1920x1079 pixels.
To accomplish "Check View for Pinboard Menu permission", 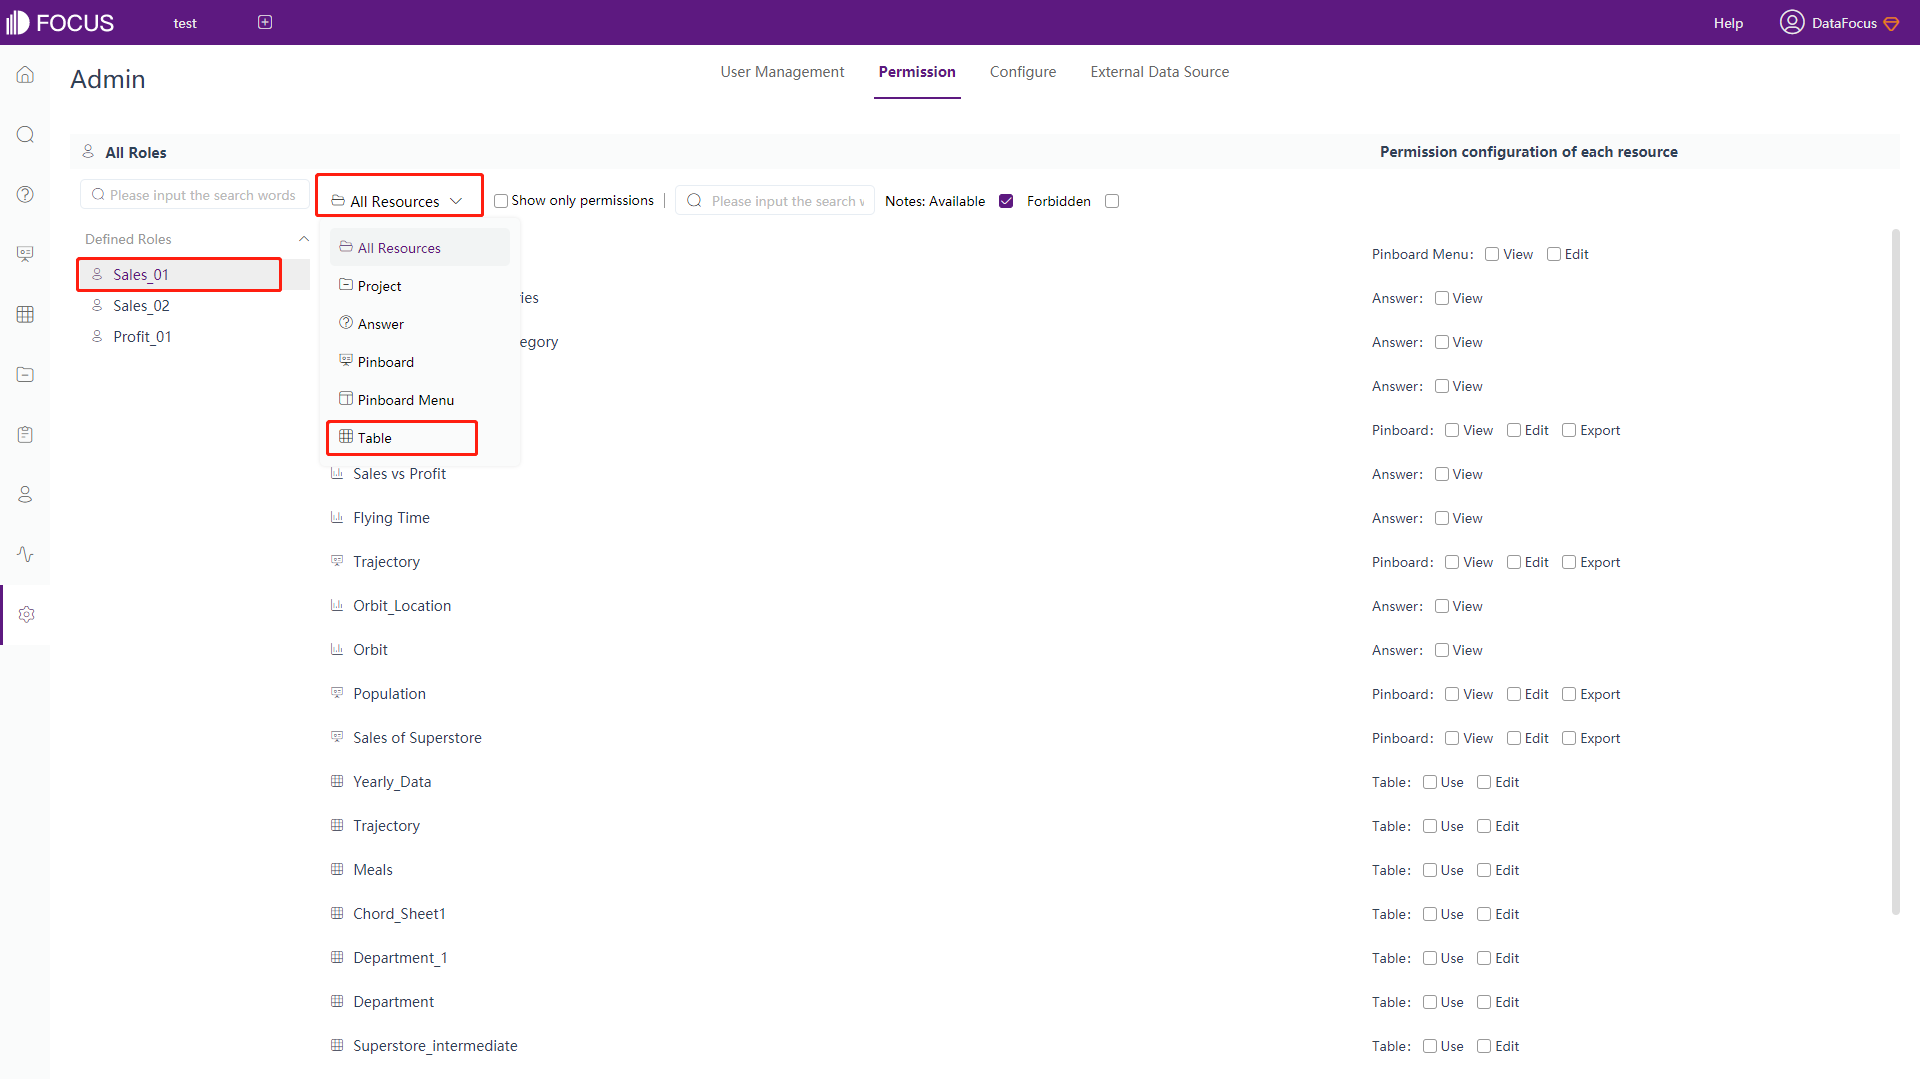I will click(1492, 254).
